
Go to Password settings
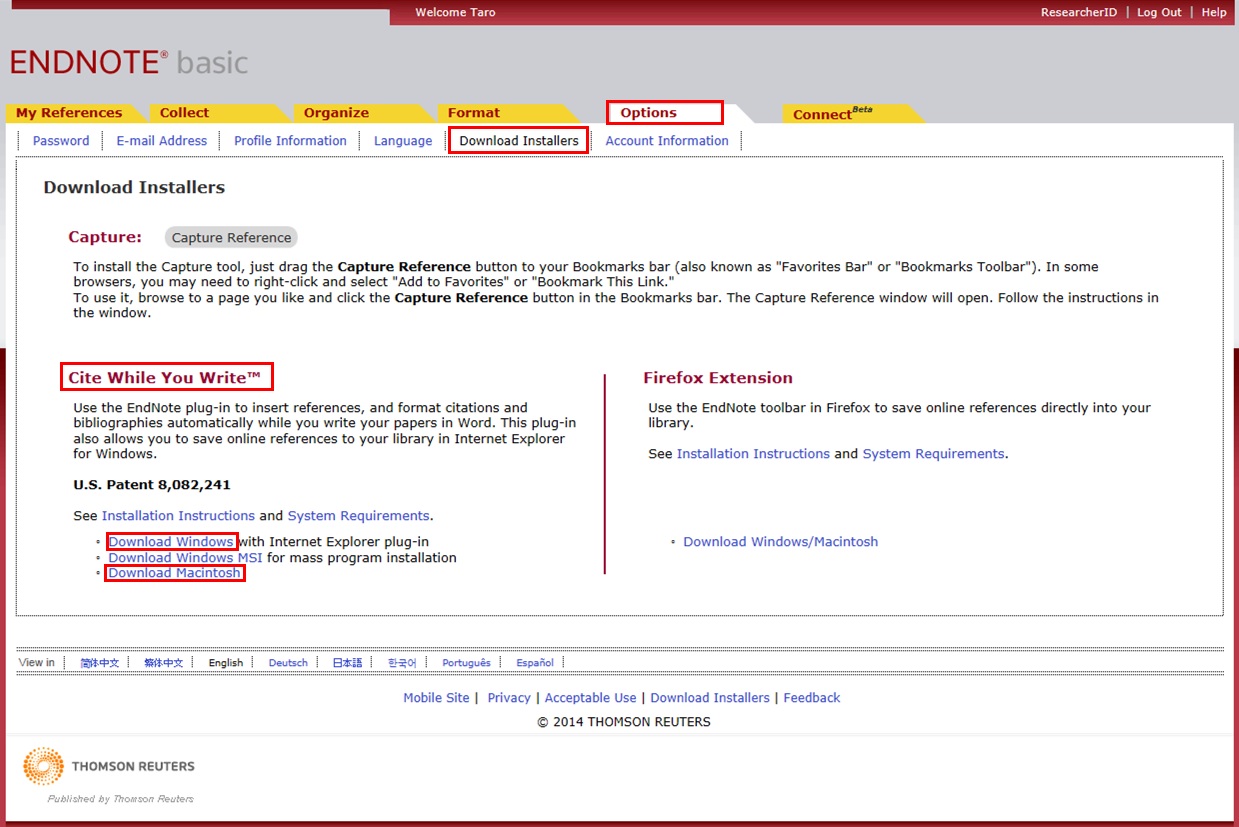pyautogui.click(x=61, y=141)
